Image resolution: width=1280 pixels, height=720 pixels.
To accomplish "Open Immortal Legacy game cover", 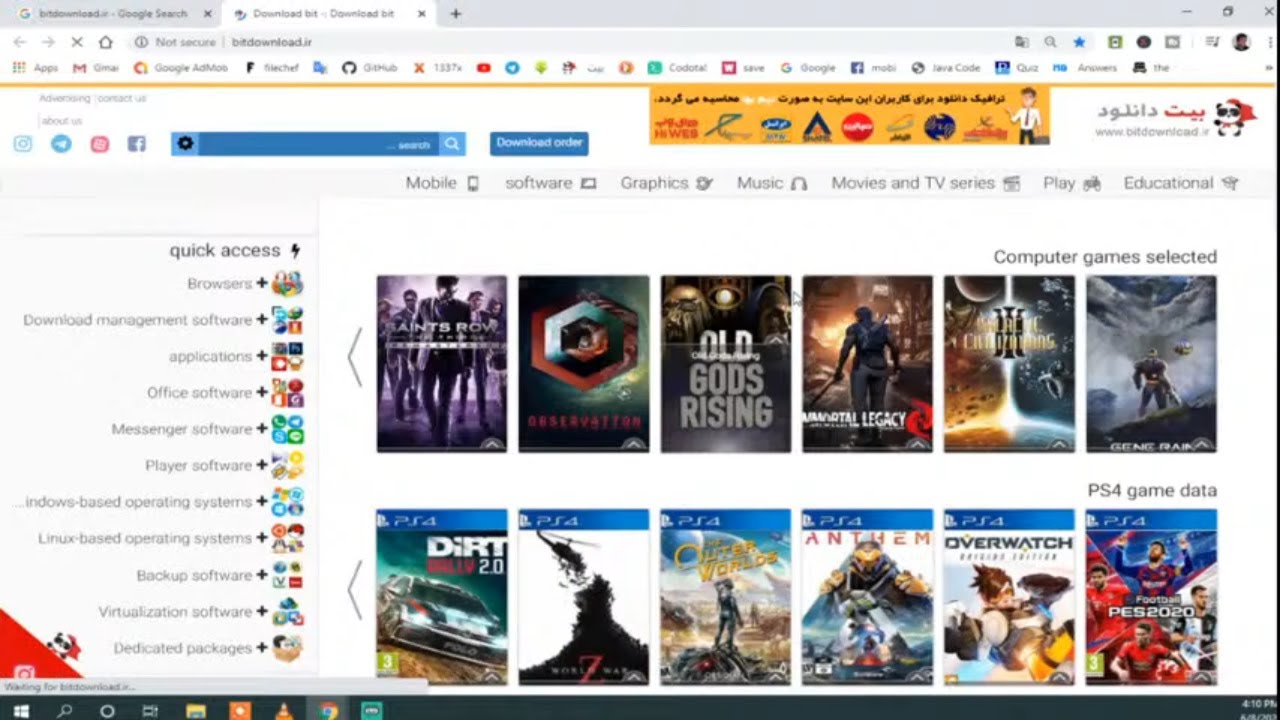I will (867, 364).
